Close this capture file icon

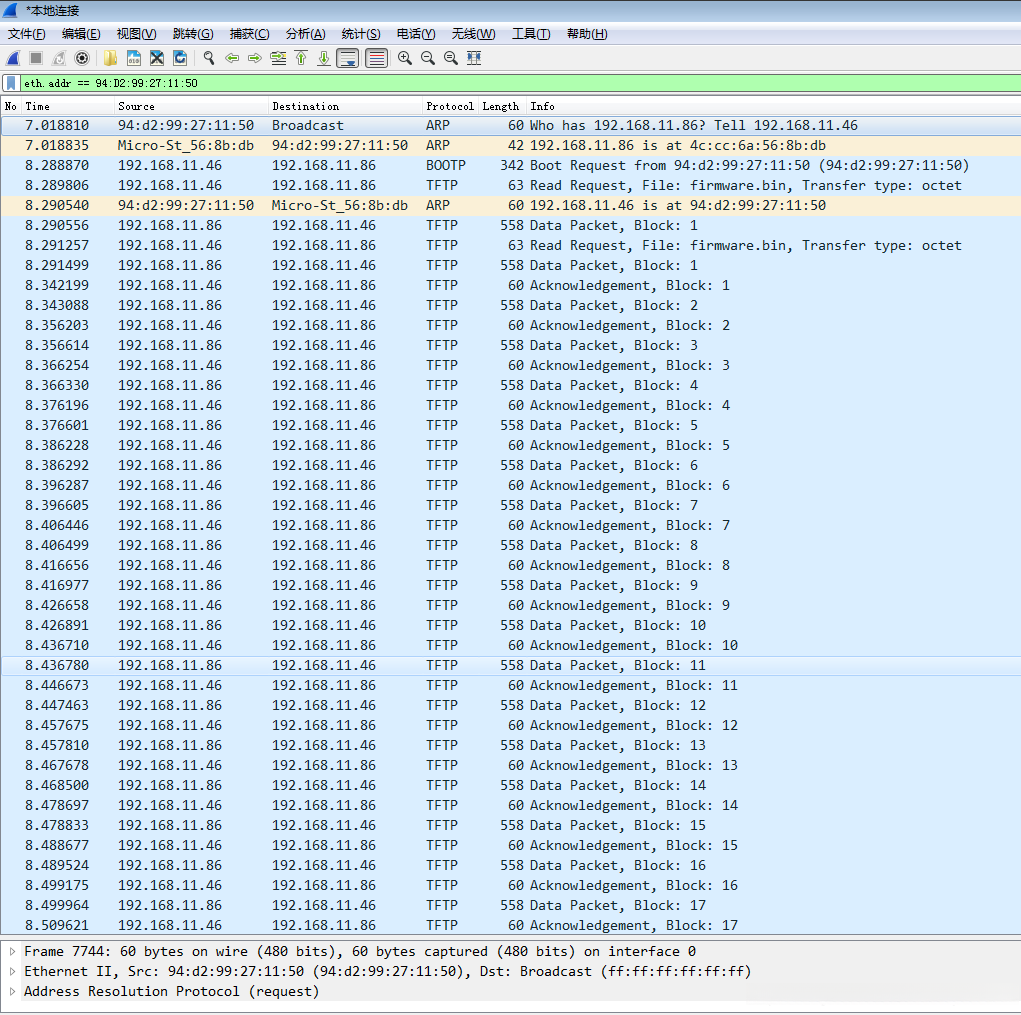click(x=157, y=59)
